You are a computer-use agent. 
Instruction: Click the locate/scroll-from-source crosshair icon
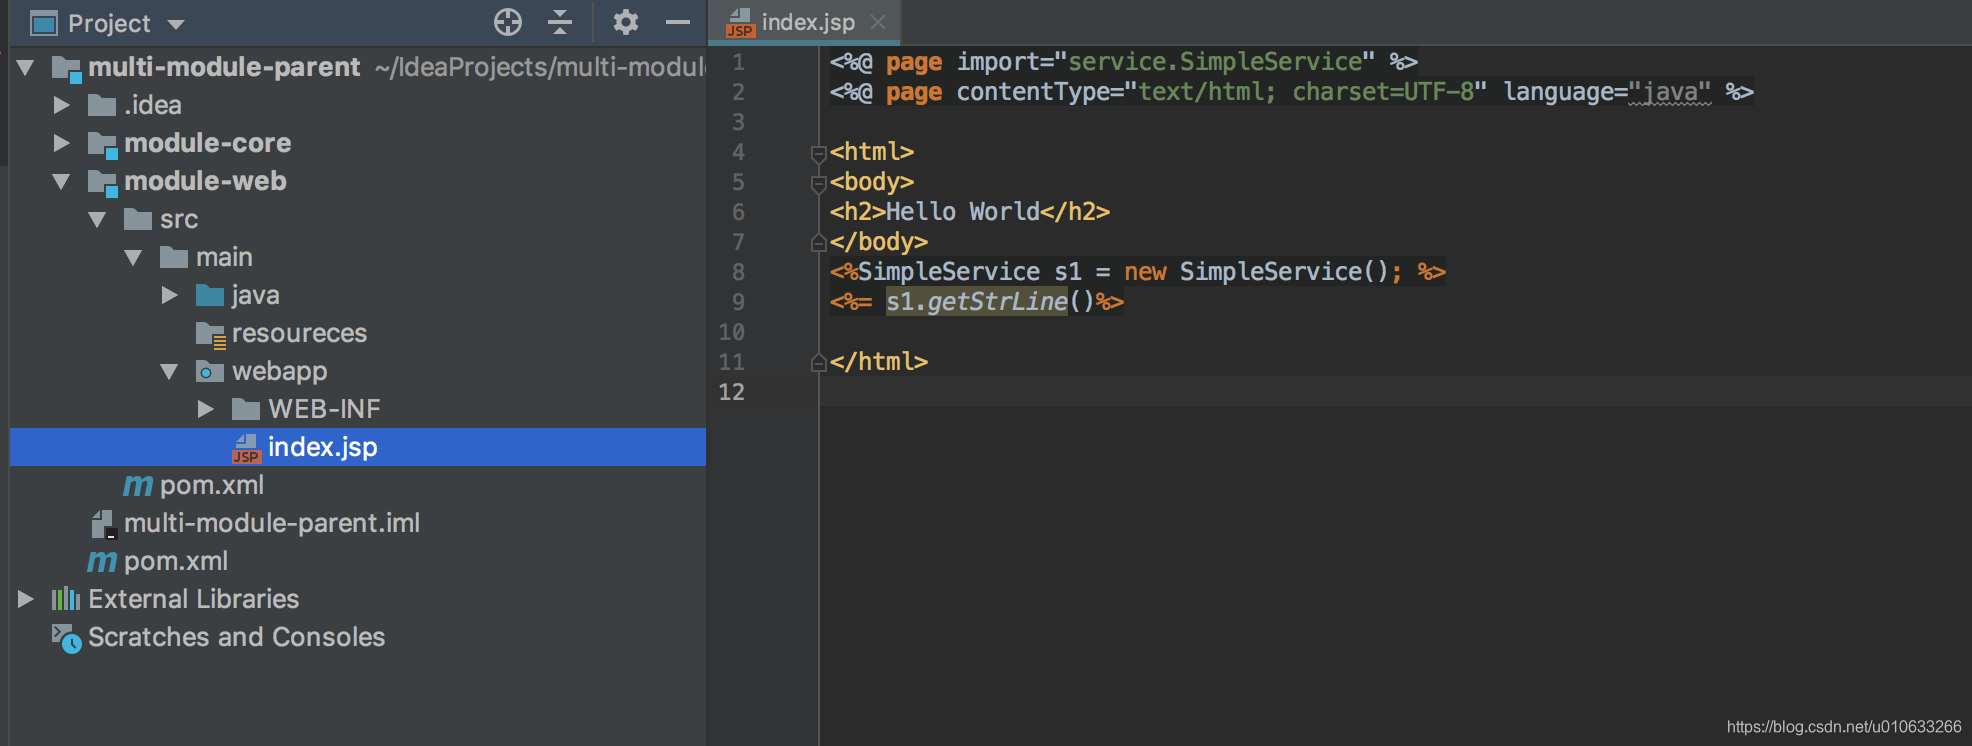(x=508, y=22)
